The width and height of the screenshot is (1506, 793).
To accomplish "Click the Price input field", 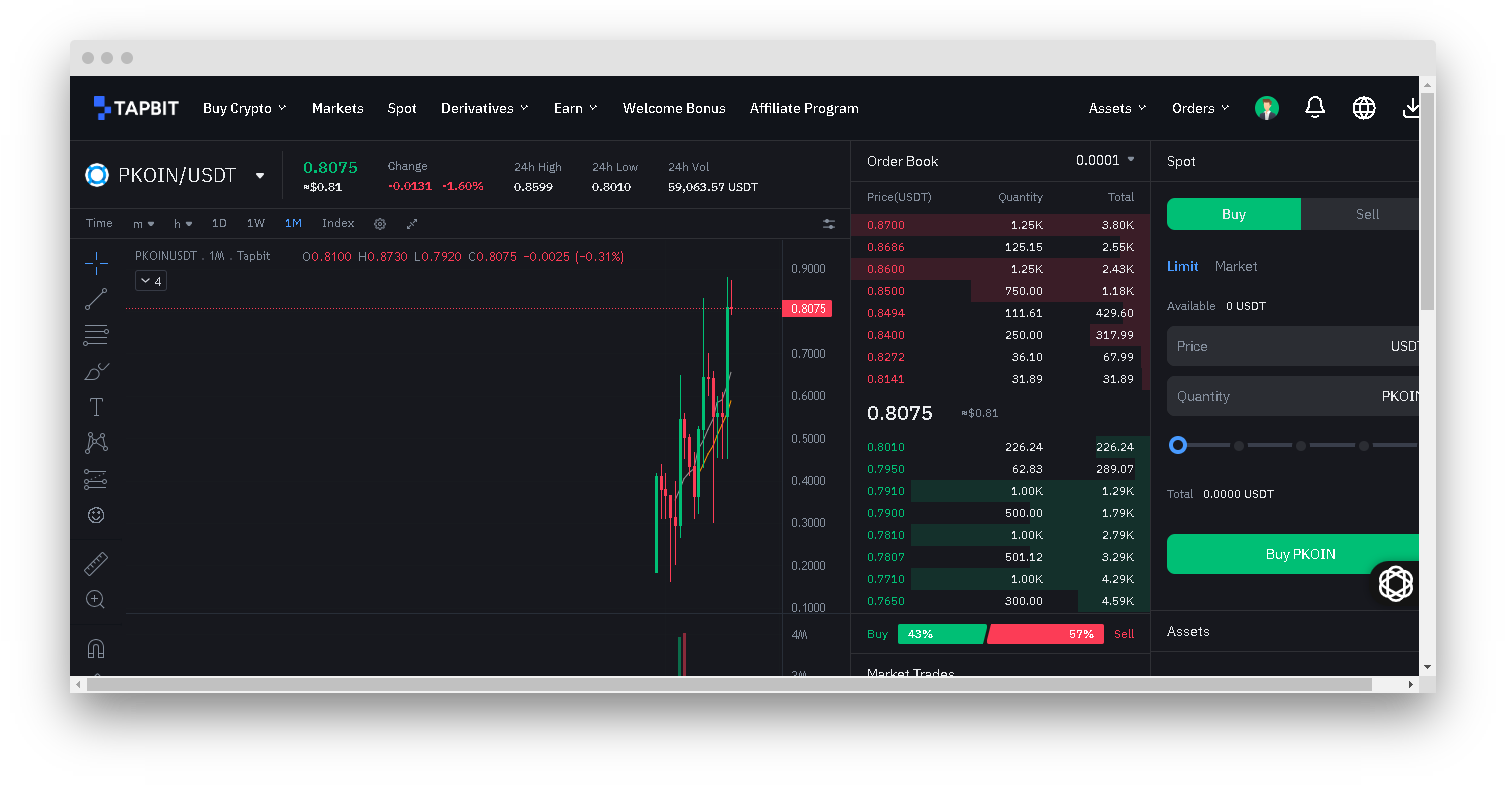I will tap(1293, 346).
